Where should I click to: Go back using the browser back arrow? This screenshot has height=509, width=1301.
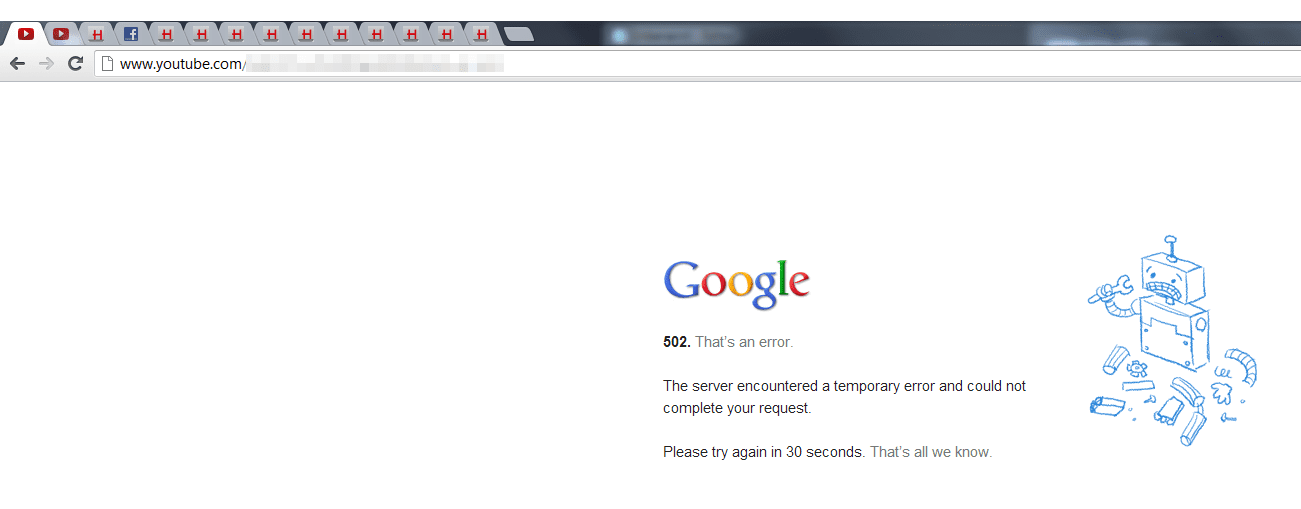17,64
